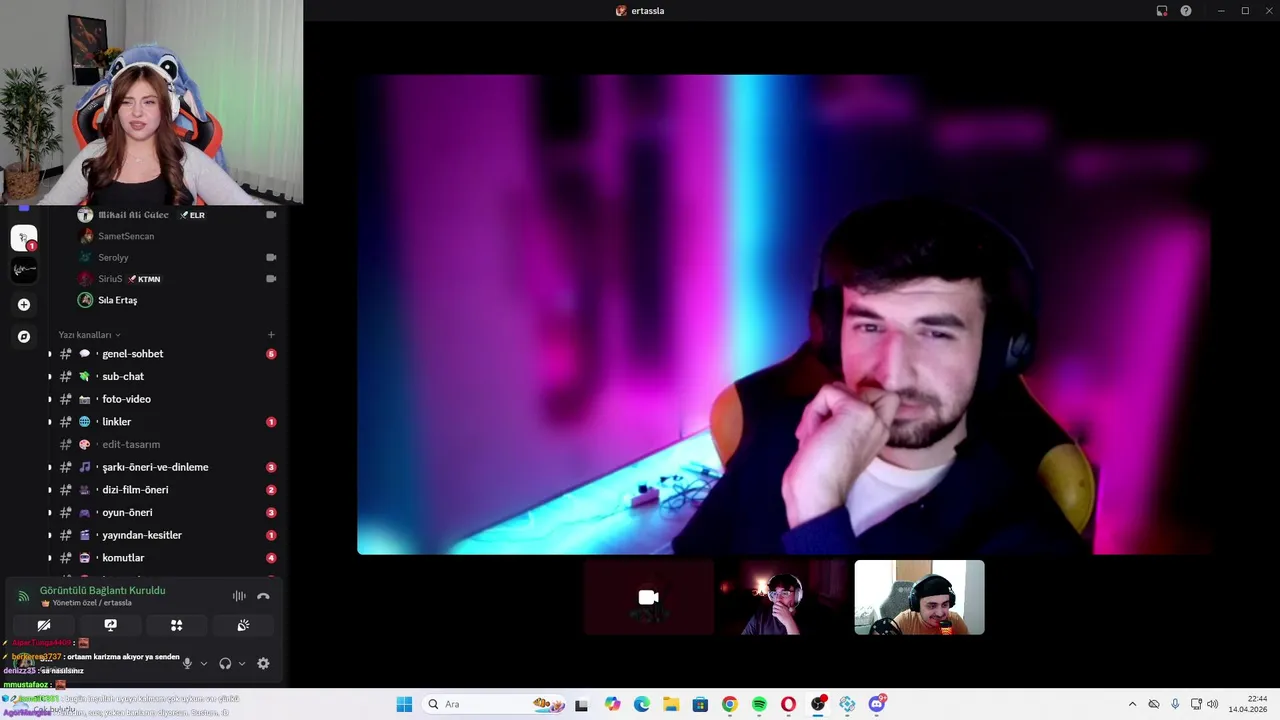The height and width of the screenshot is (720, 1280).
Task: Select the dark signature server icon
Action: tap(24, 270)
